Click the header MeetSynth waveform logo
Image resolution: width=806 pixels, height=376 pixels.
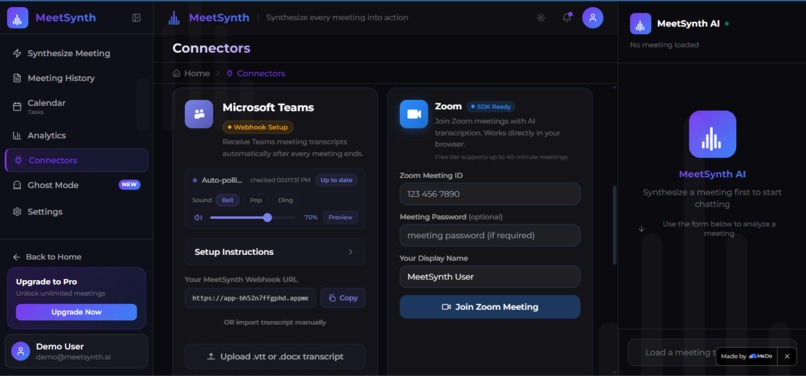point(174,18)
